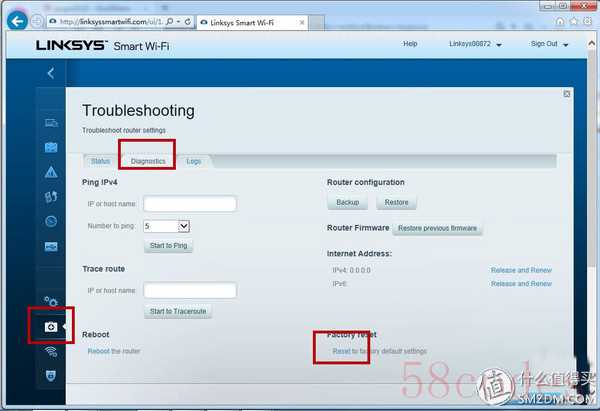The image size is (600, 411).
Task: Switch to the Status tab
Action: (x=100, y=161)
